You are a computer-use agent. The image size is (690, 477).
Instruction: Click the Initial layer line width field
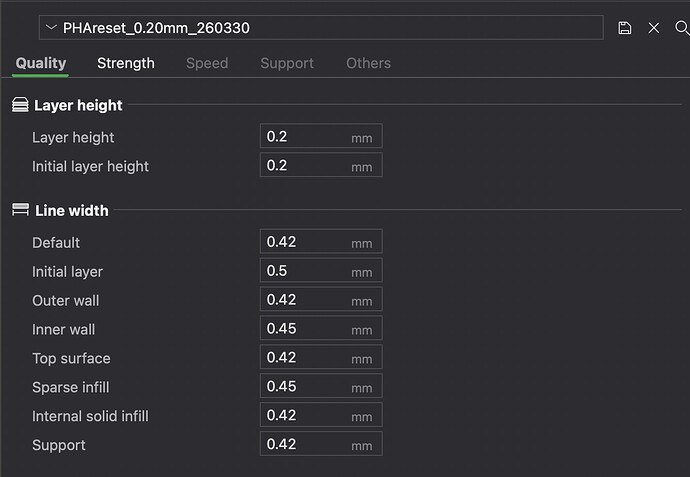[x=321, y=271]
